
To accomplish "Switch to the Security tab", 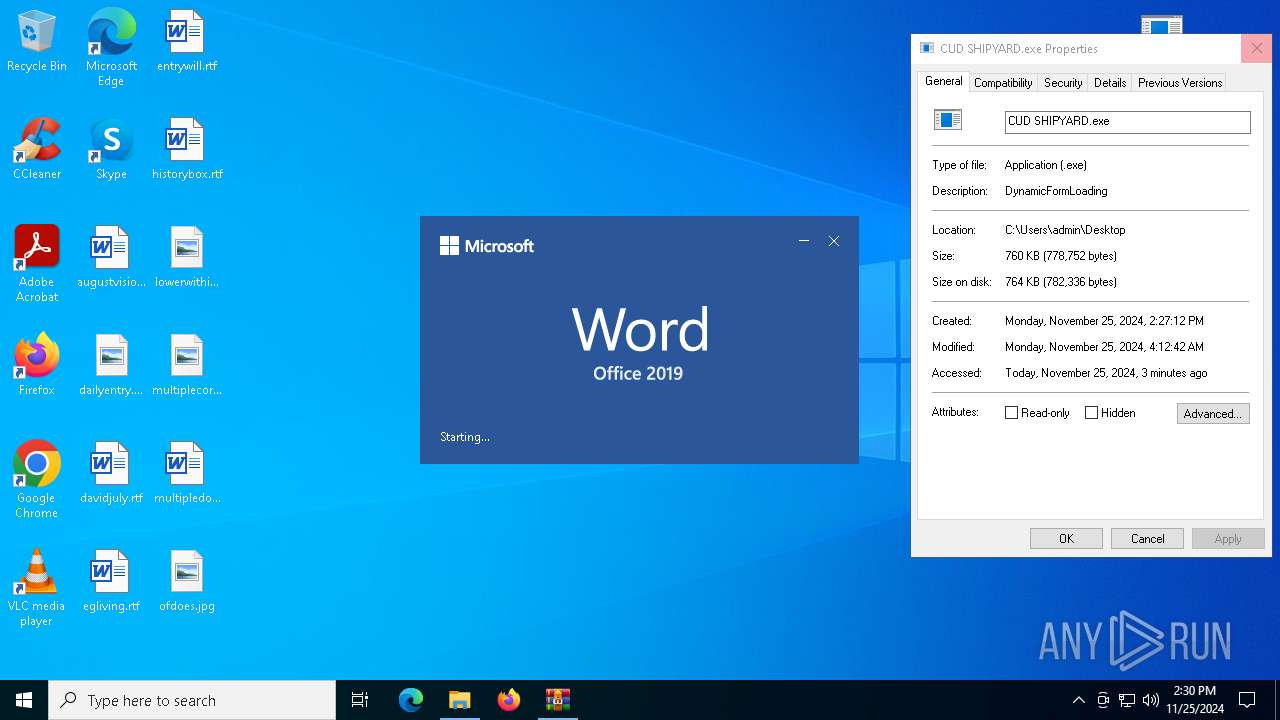I will click(1063, 83).
